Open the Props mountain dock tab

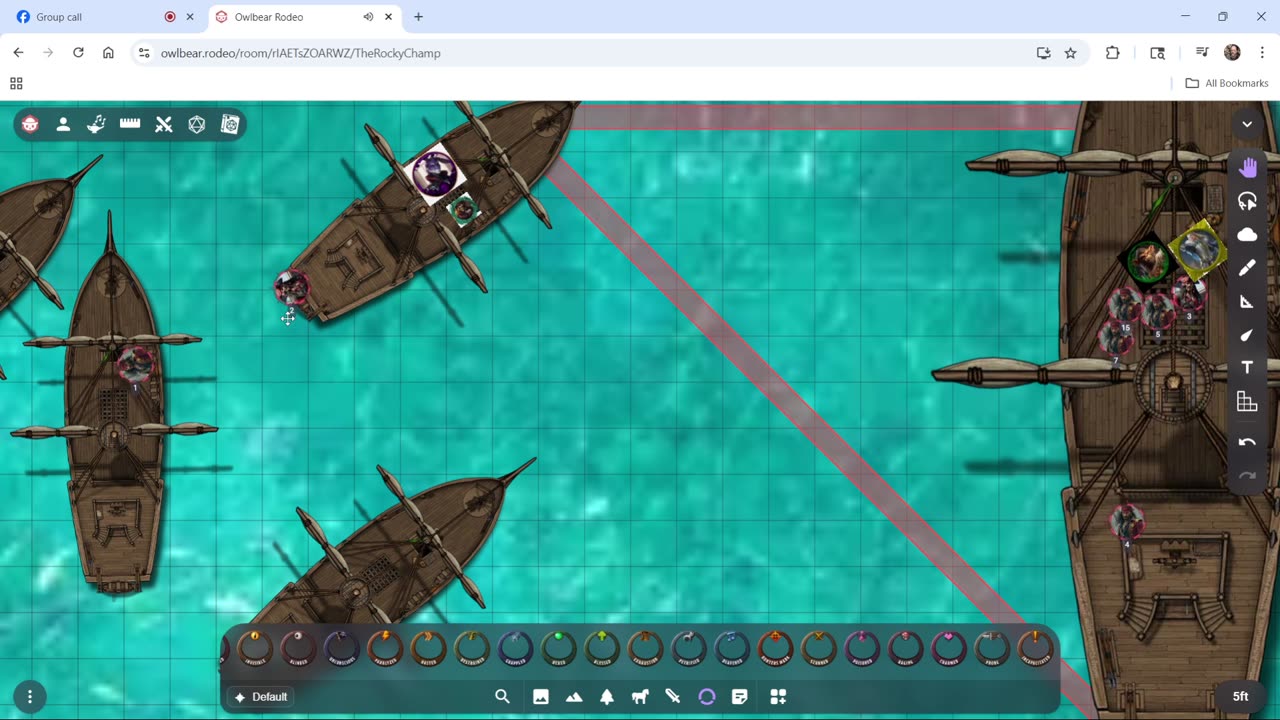(574, 697)
